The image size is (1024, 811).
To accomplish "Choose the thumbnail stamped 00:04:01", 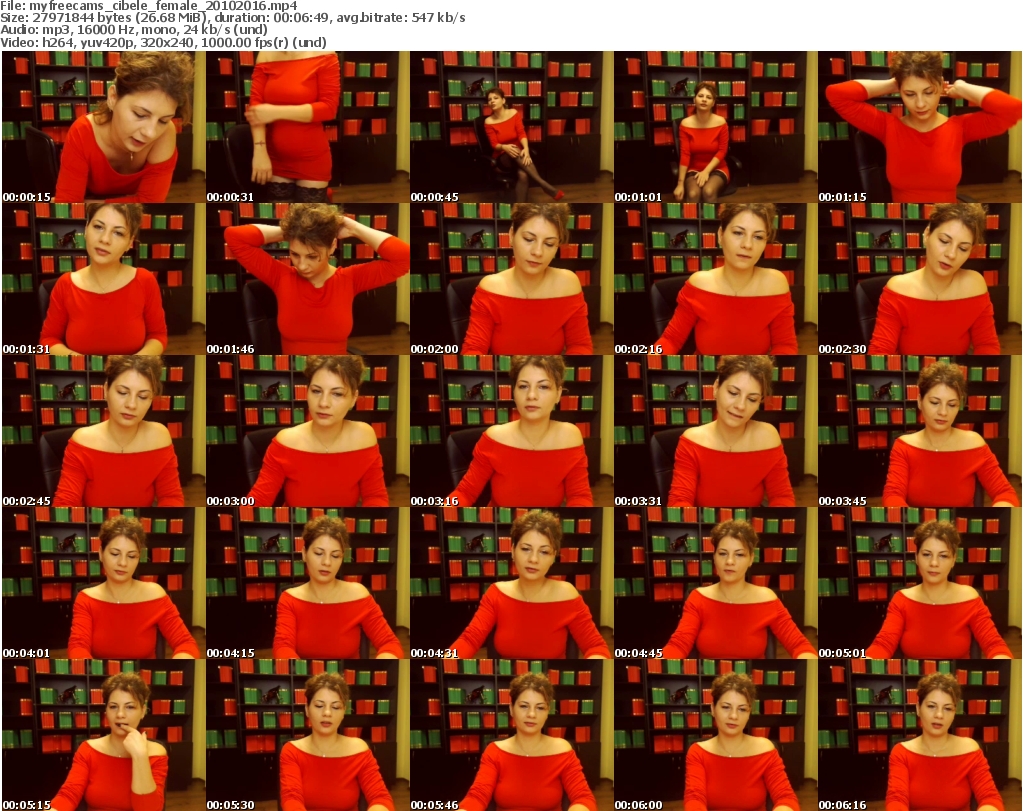I will pos(103,583).
